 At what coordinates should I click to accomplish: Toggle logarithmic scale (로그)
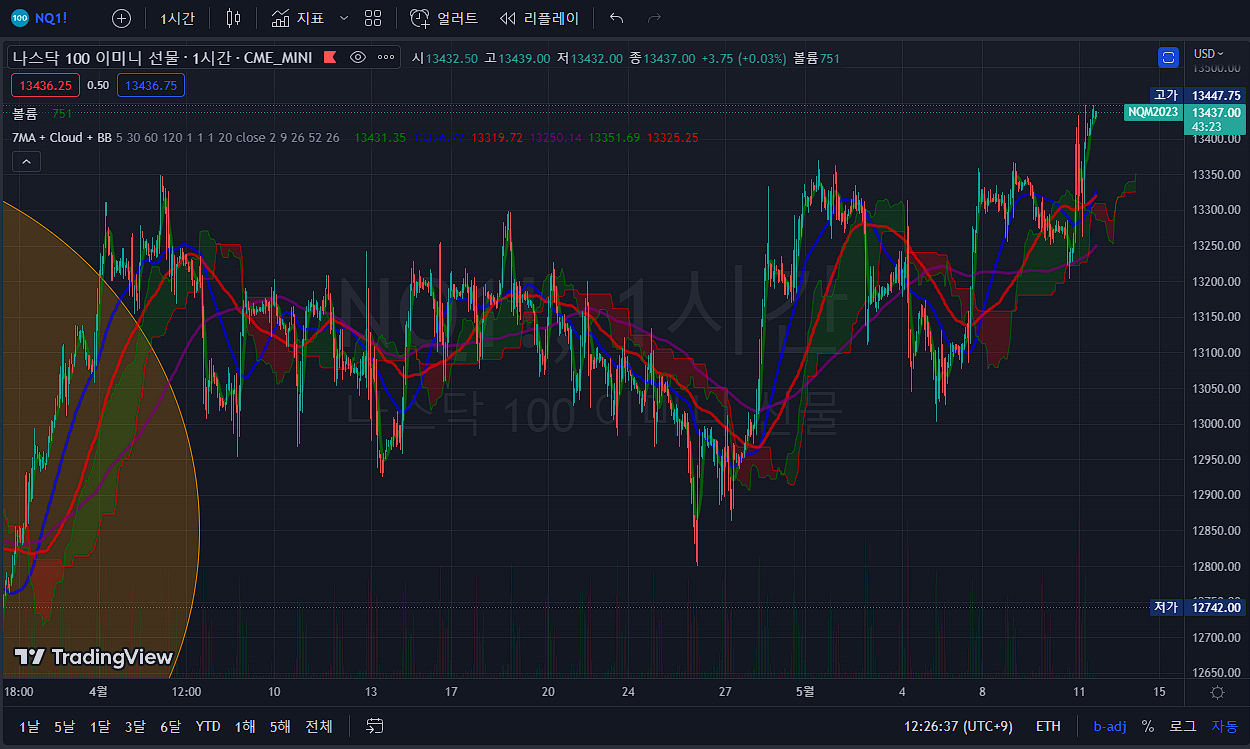tap(1183, 726)
